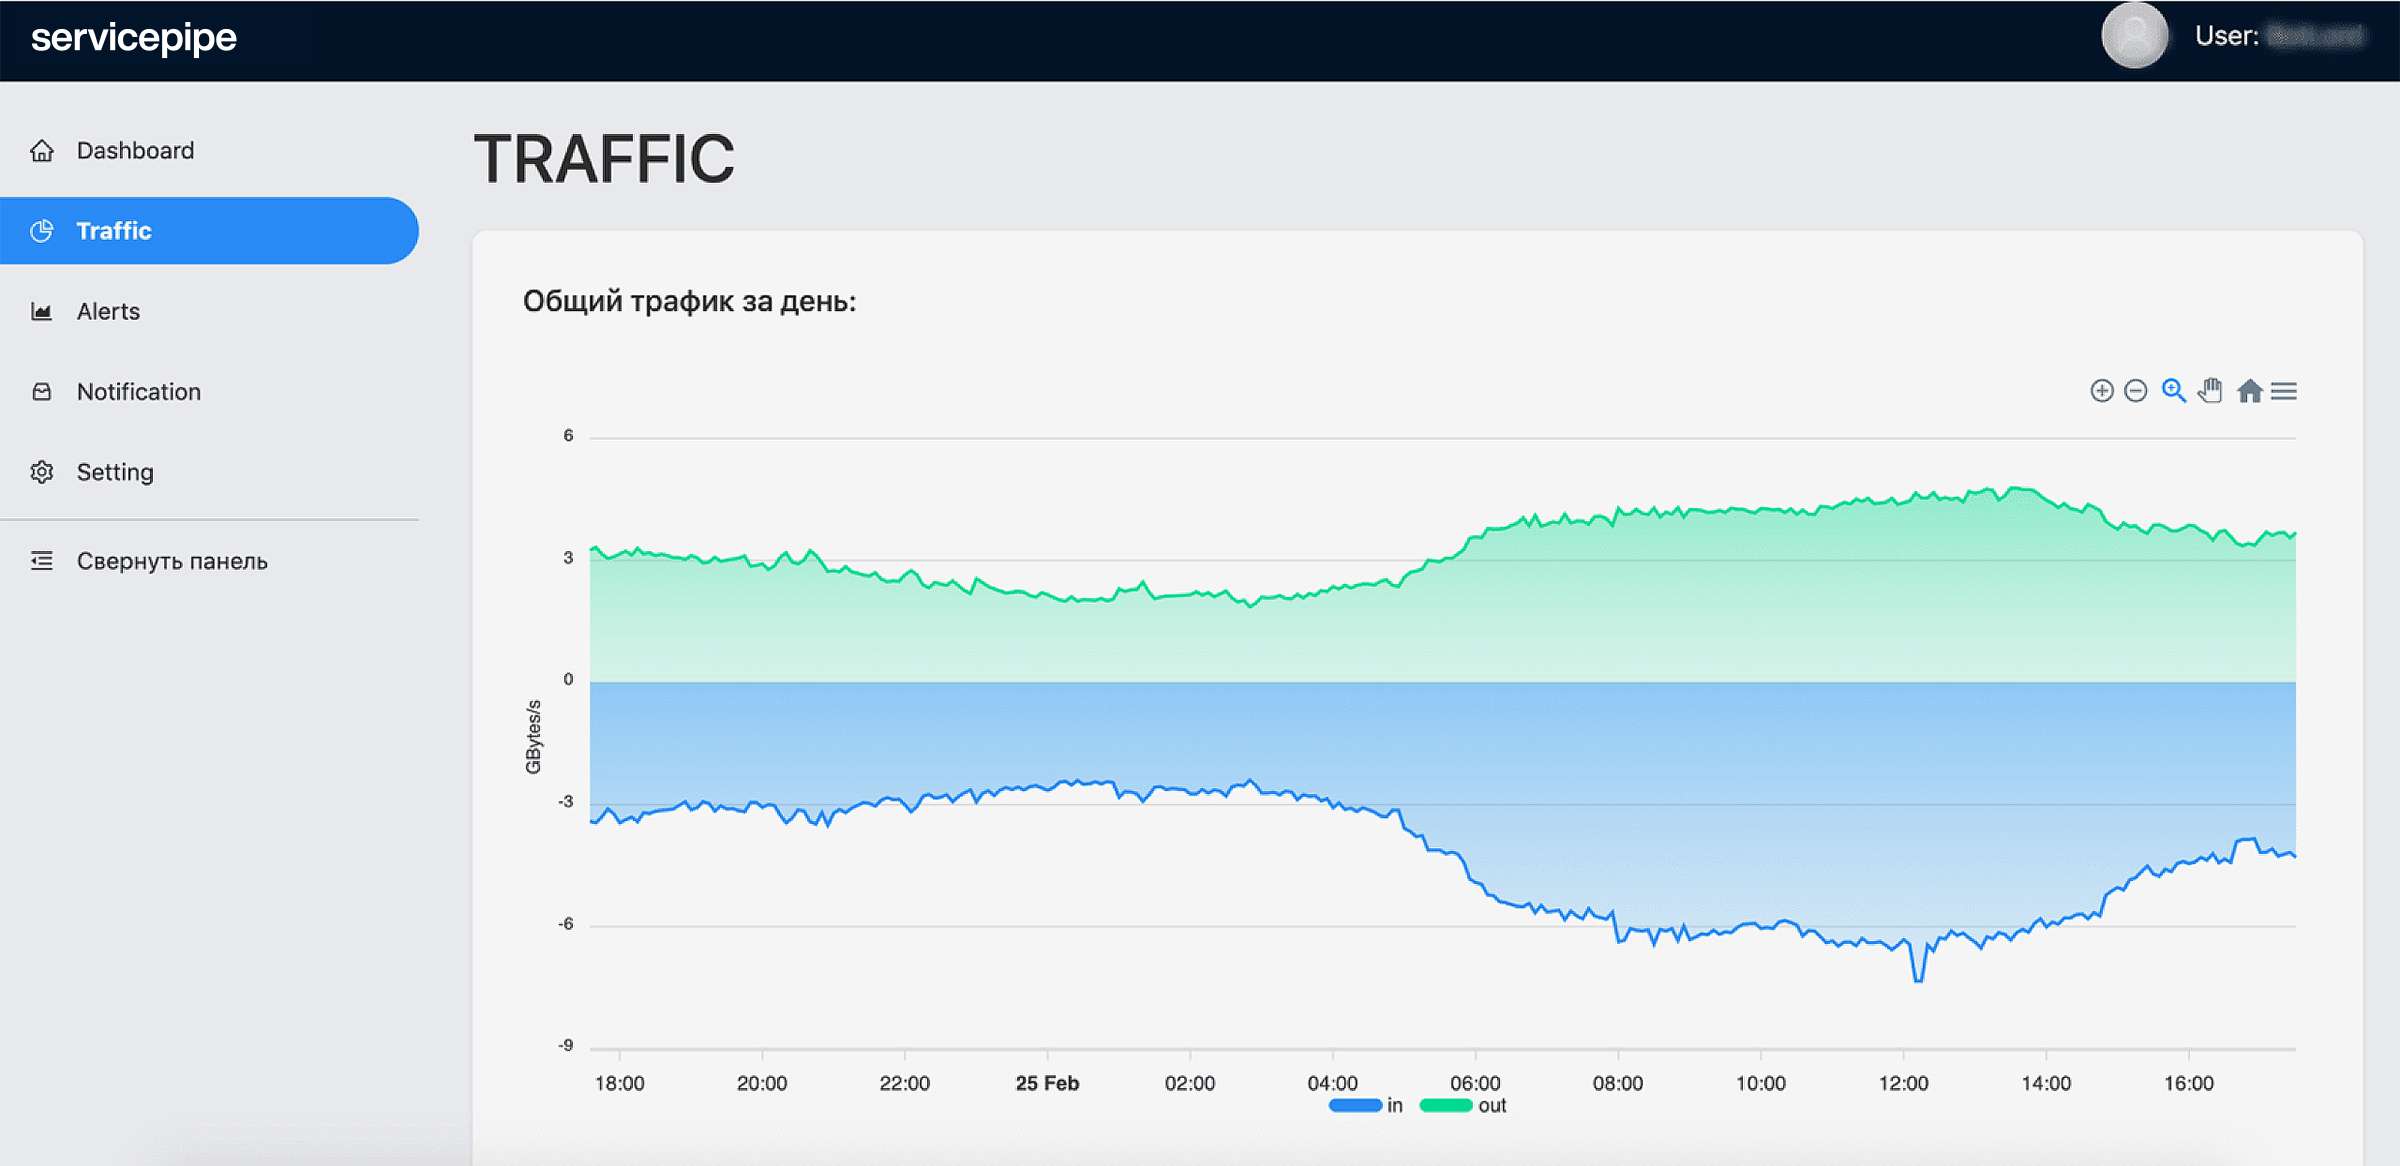Viewport: 2400px width, 1166px height.
Task: Activate the selection zoom magnifier tool
Action: 2173,390
